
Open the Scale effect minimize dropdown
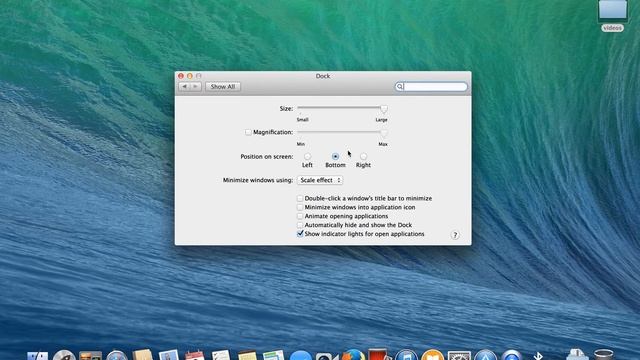[320, 180]
